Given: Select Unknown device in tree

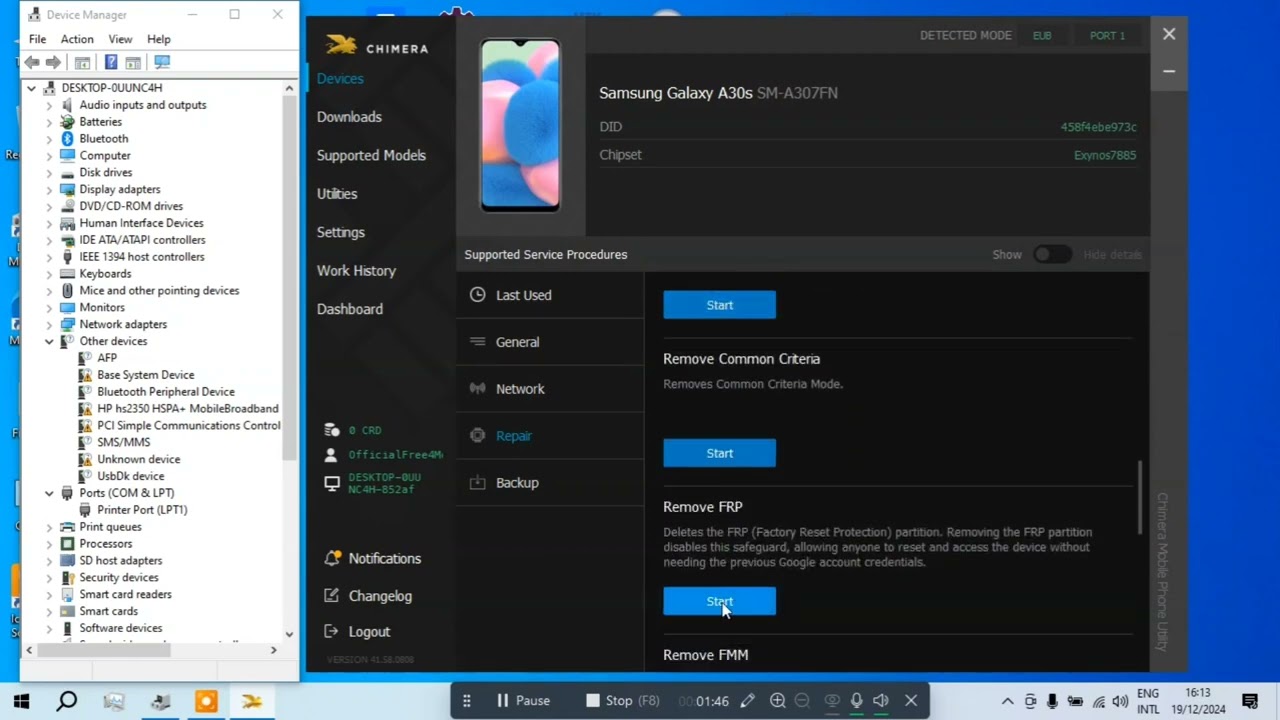Looking at the screenshot, I should (x=138, y=459).
